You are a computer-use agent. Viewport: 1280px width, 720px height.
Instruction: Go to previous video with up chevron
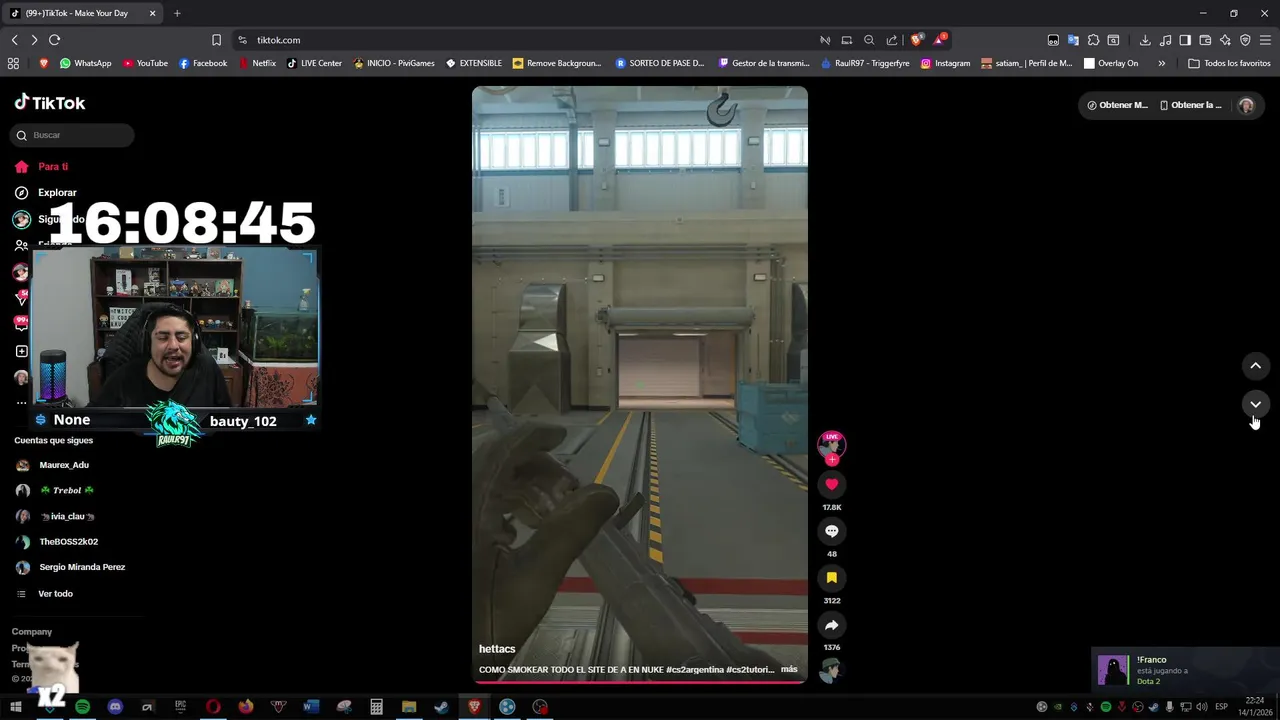[x=1256, y=366]
